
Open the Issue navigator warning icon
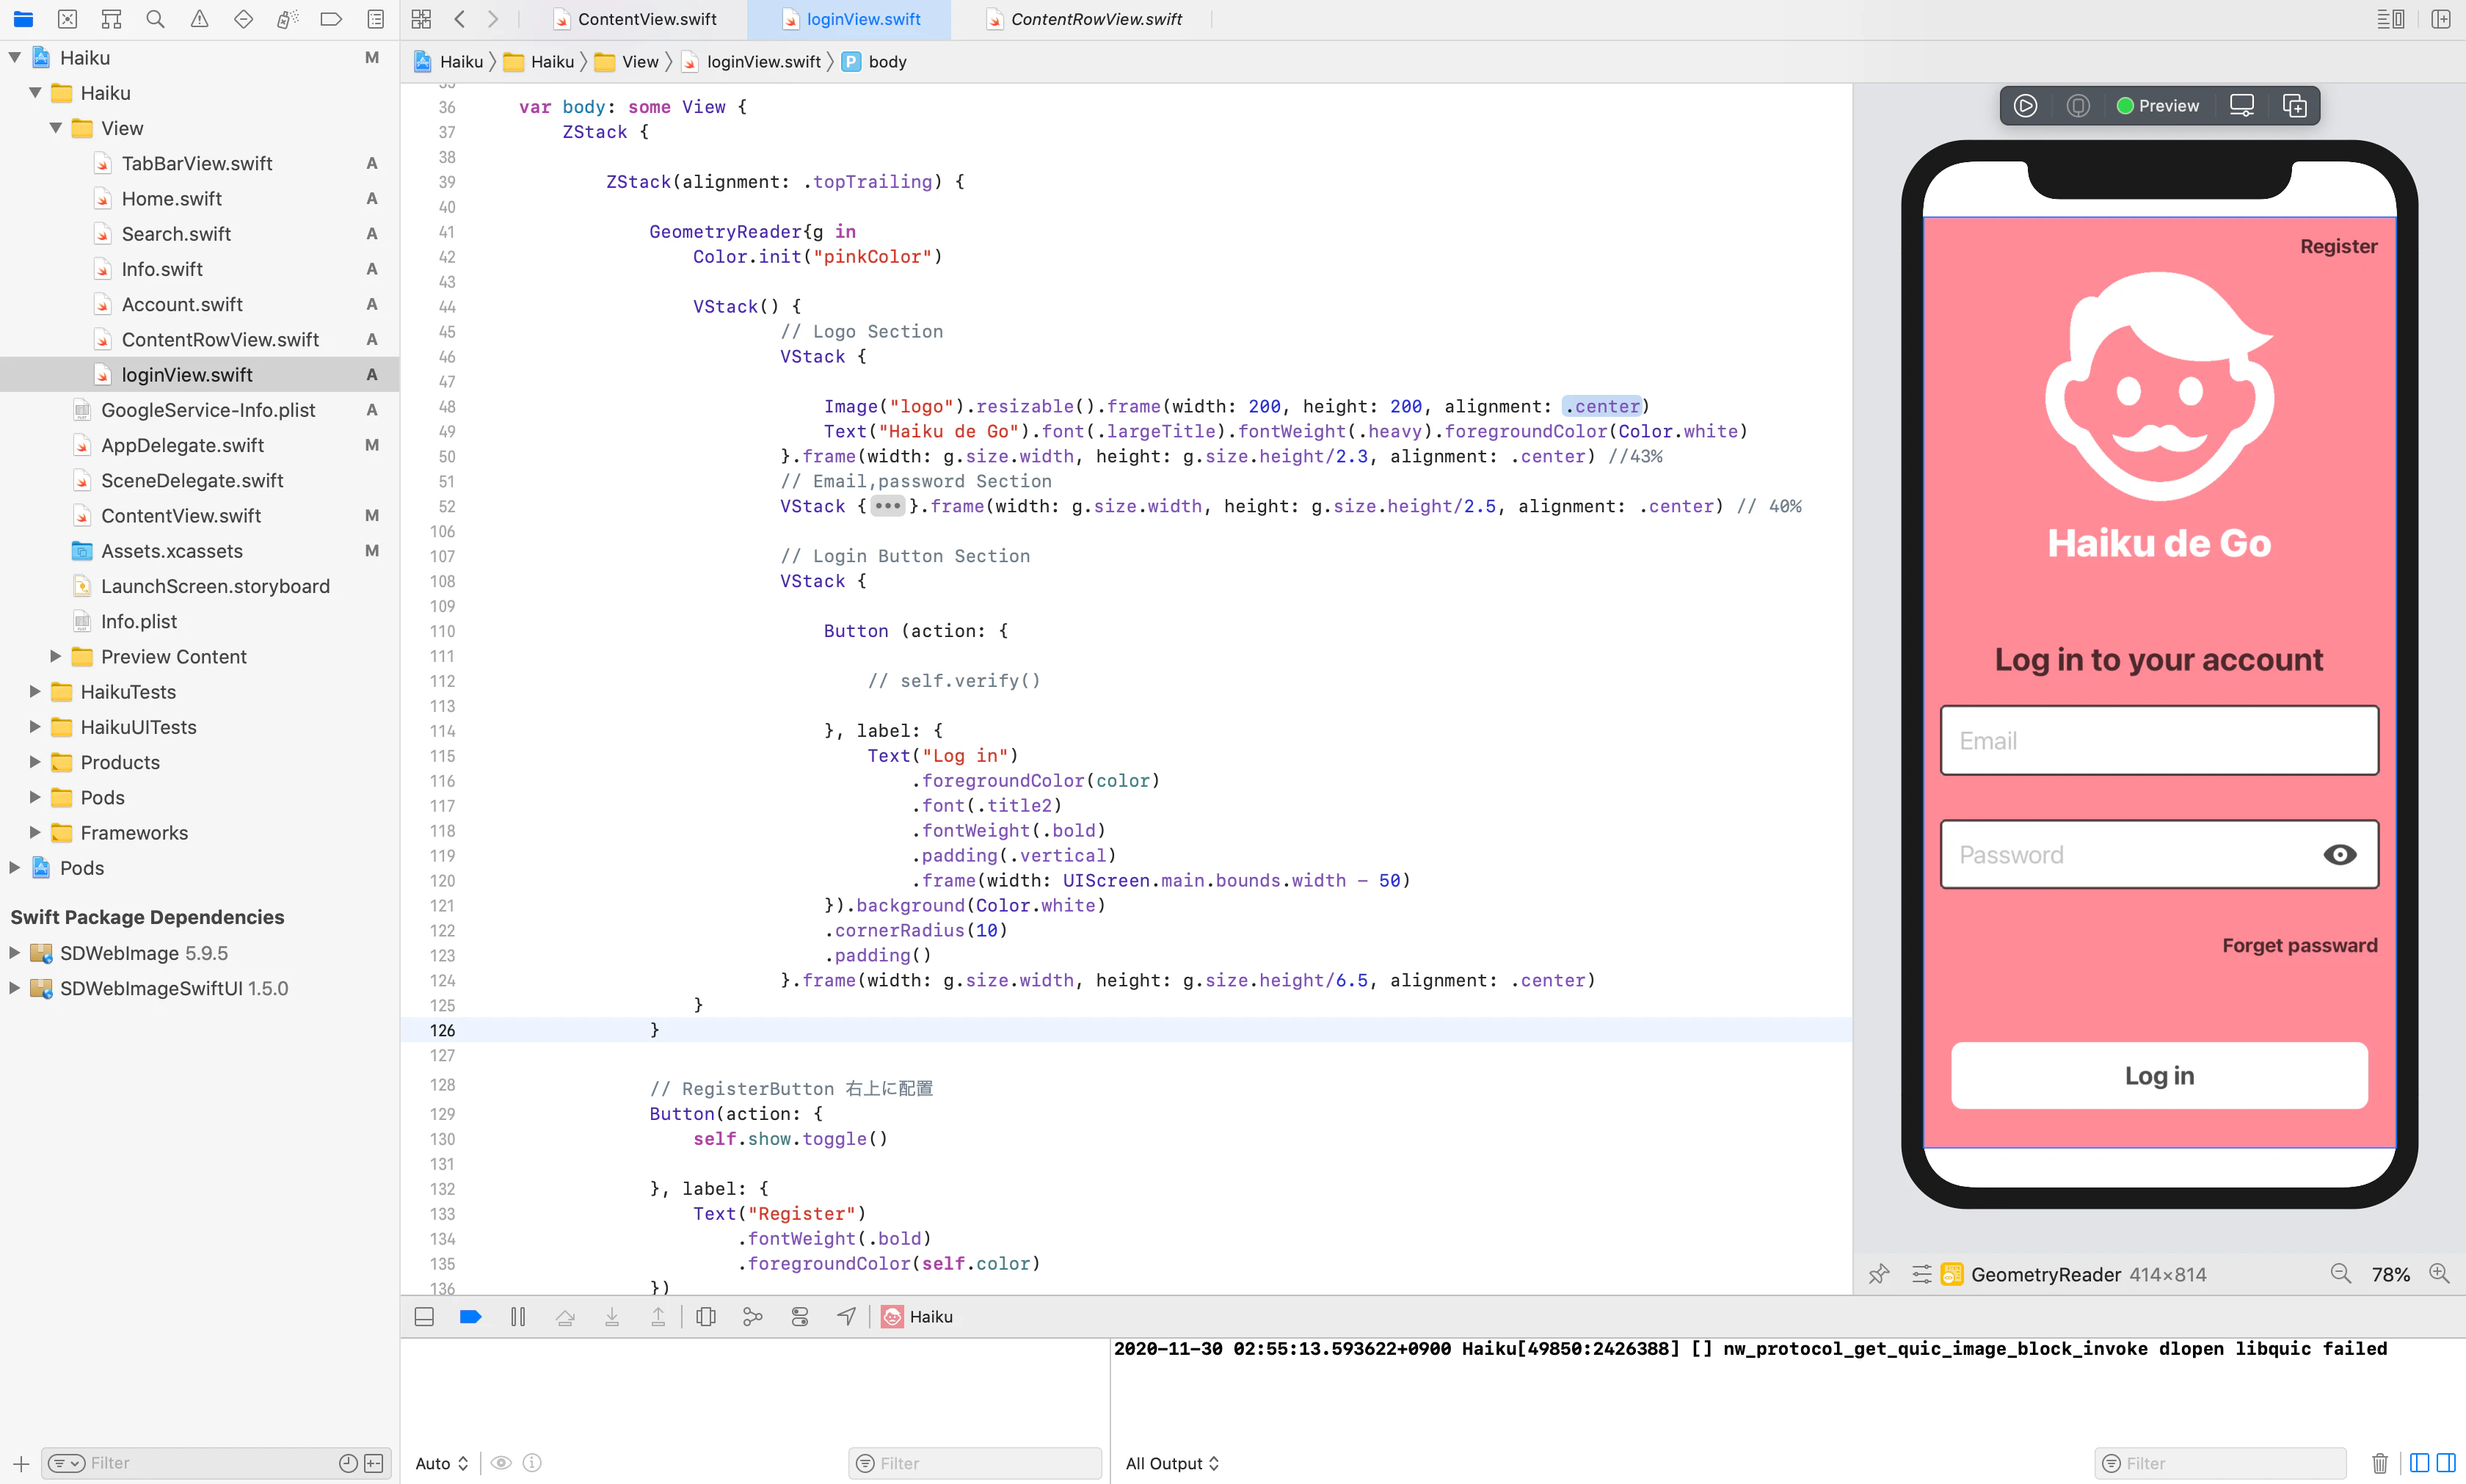pyautogui.click(x=199, y=19)
